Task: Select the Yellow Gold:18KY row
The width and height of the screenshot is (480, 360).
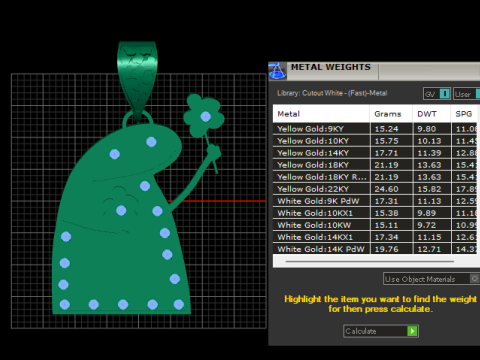Action: [375, 165]
